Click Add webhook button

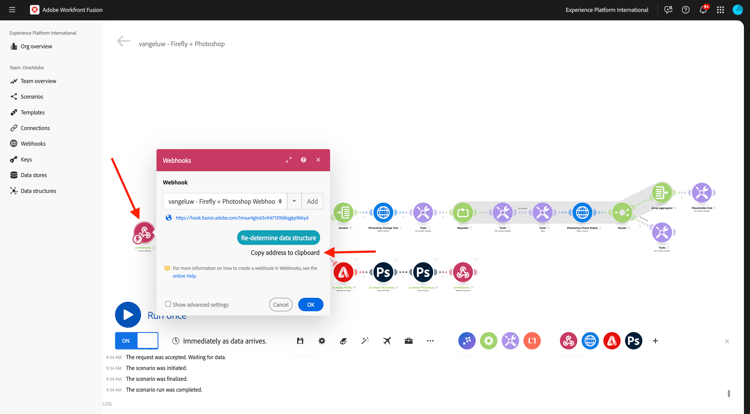[312, 201]
